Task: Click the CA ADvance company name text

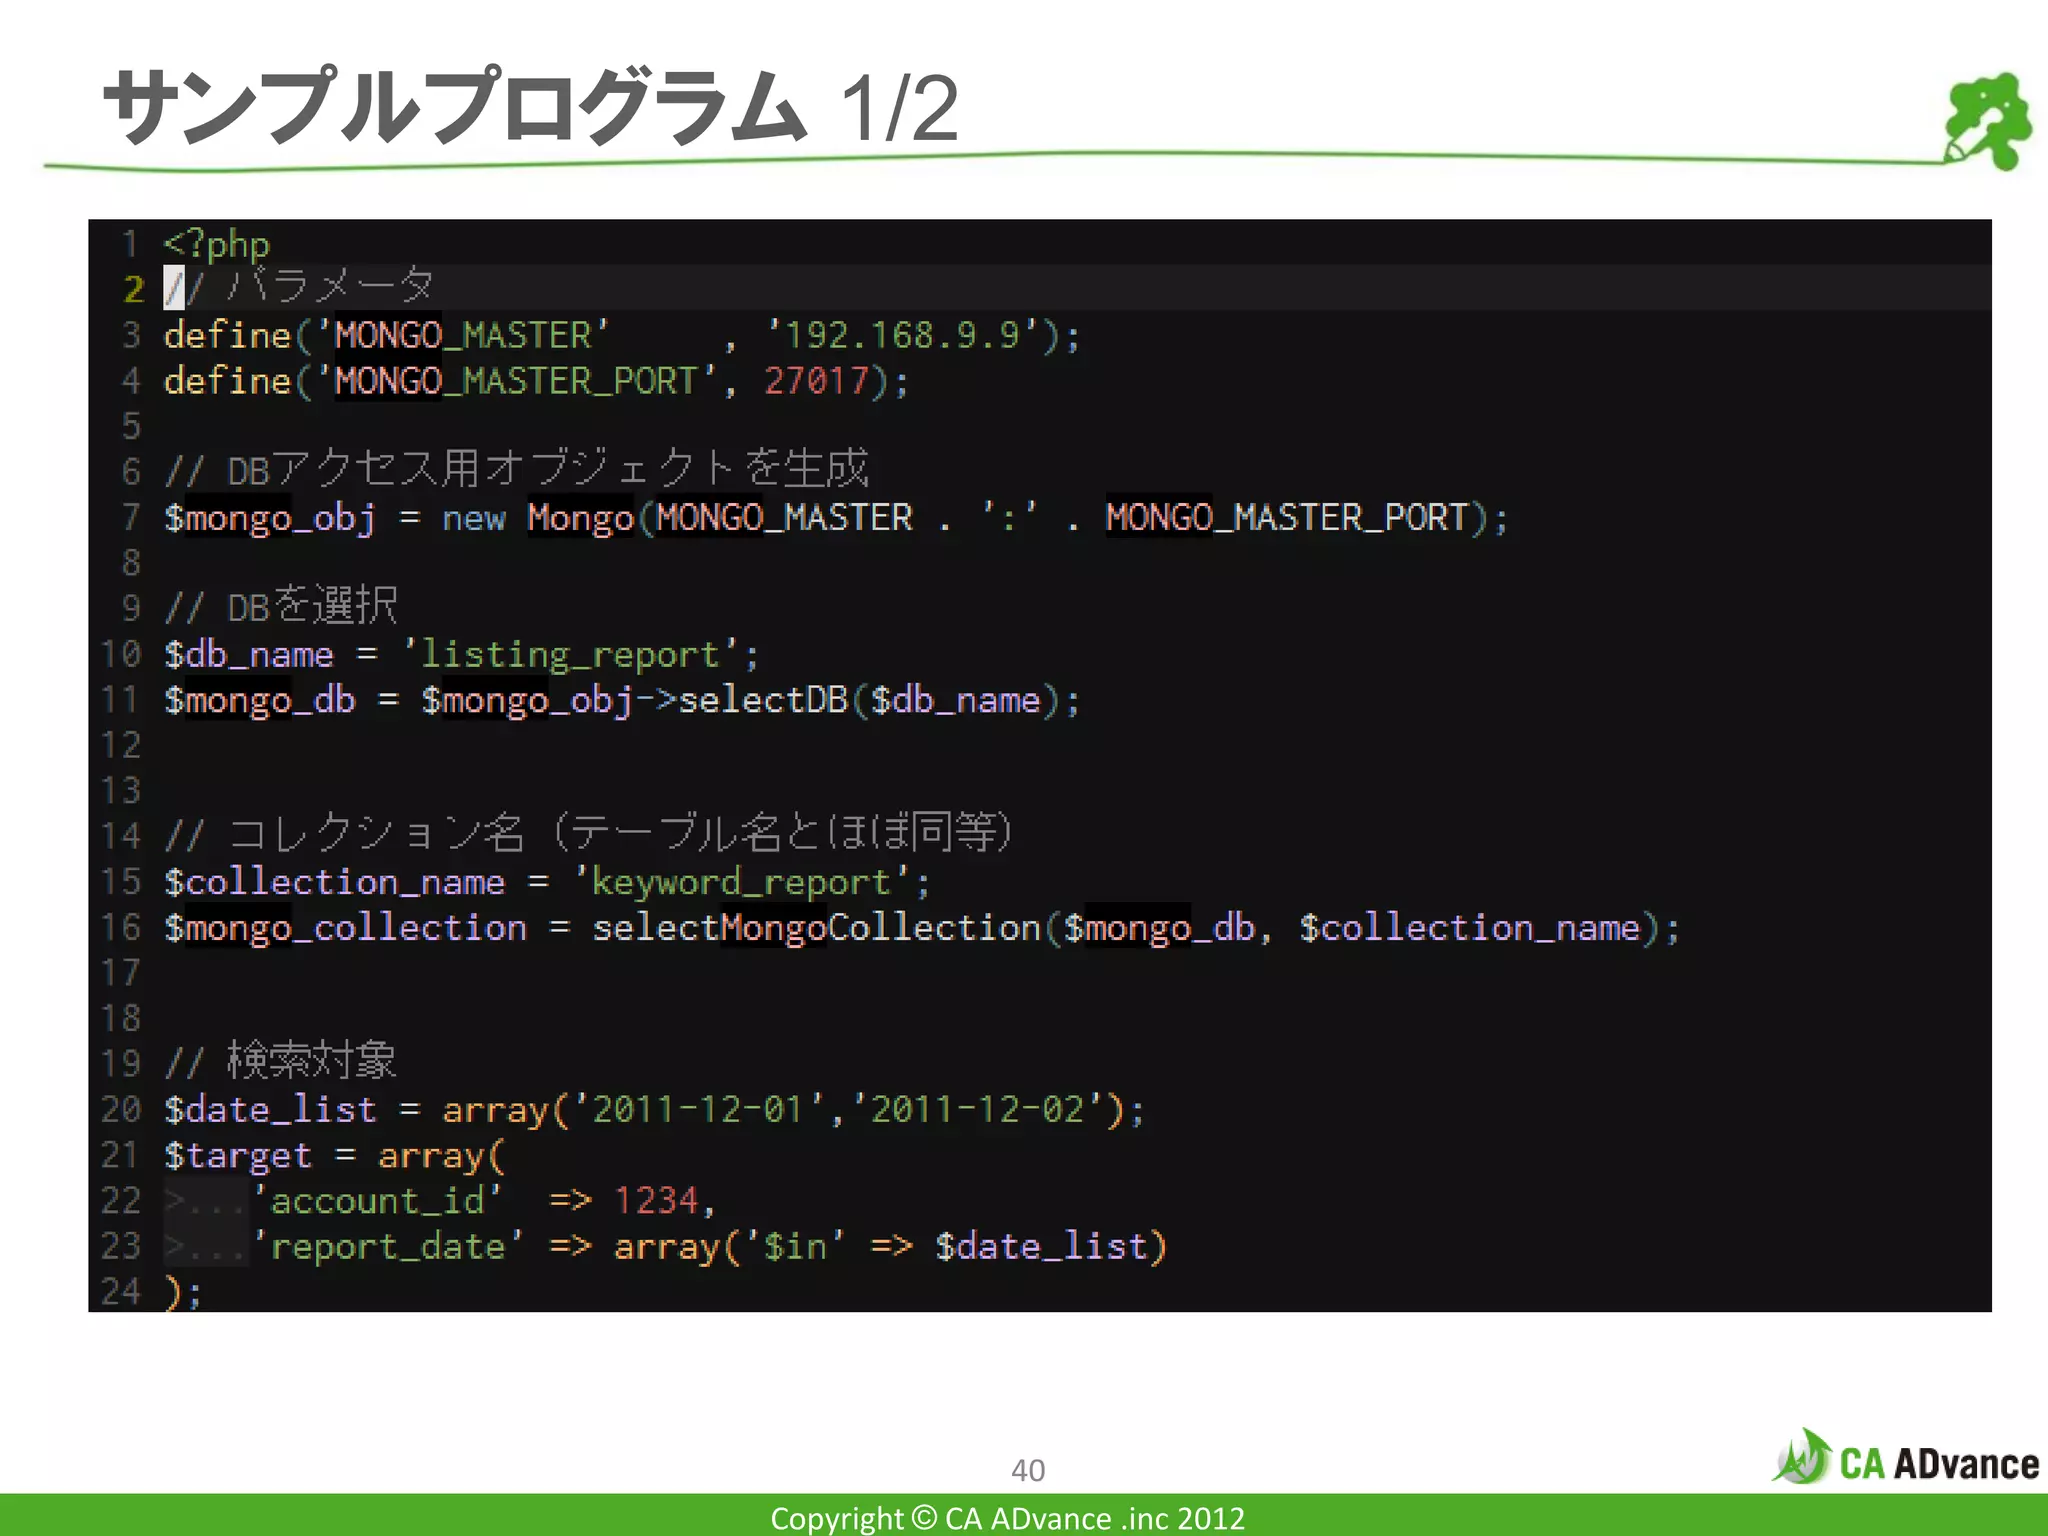Action: (x=1938, y=1464)
